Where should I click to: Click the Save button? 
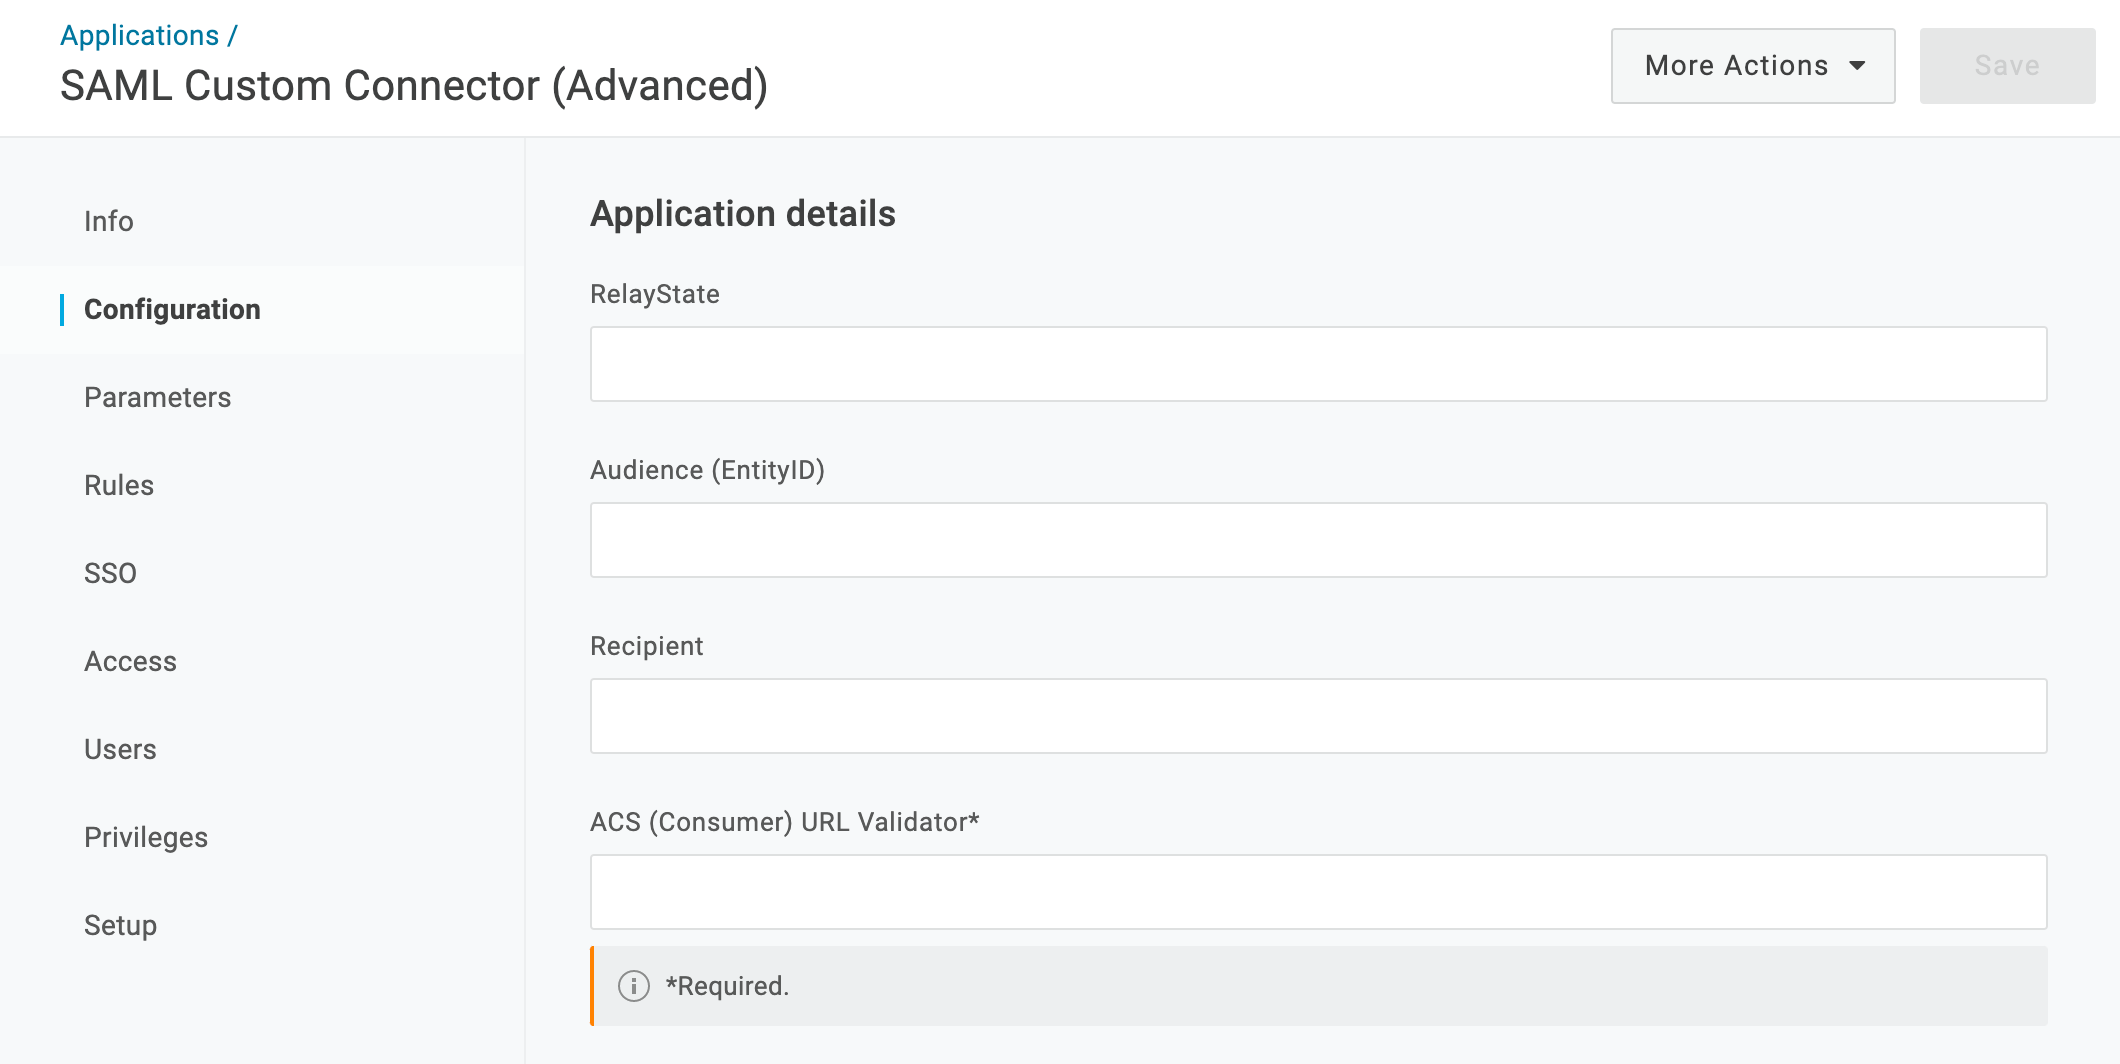click(2007, 66)
